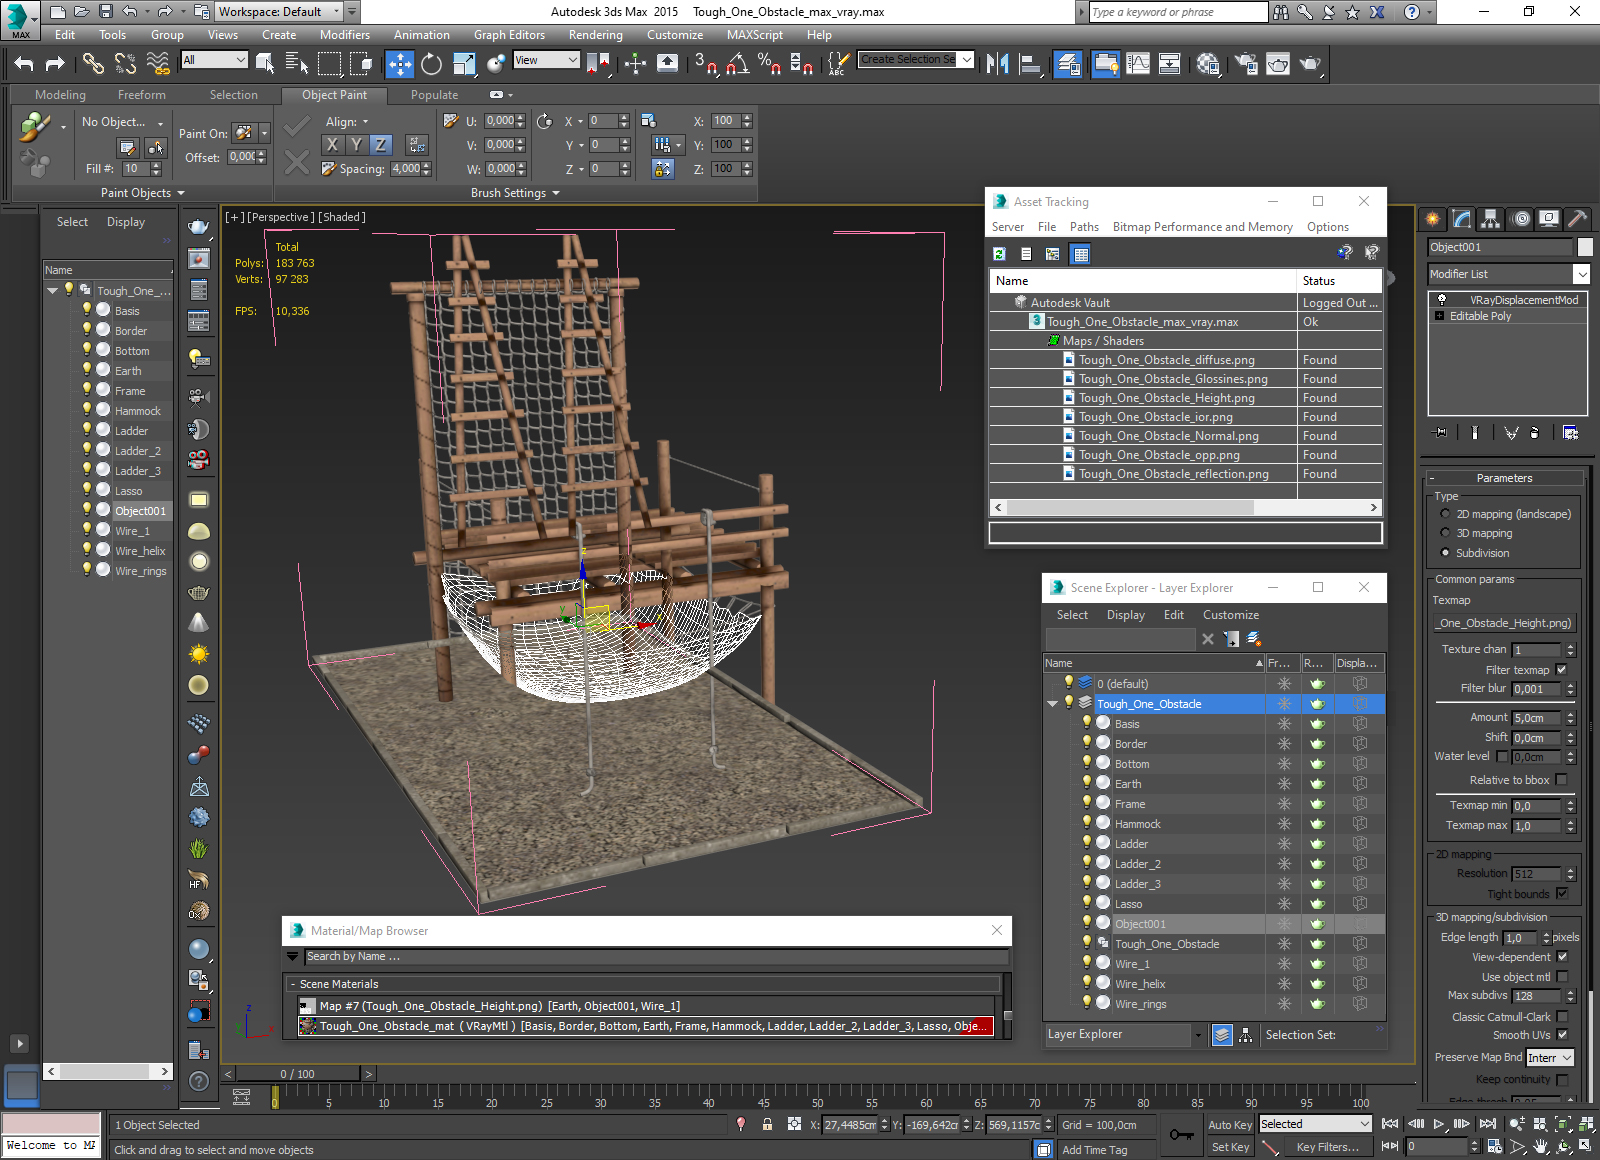Select 3D mapping radio button
The height and width of the screenshot is (1160, 1600).
click(x=1445, y=533)
